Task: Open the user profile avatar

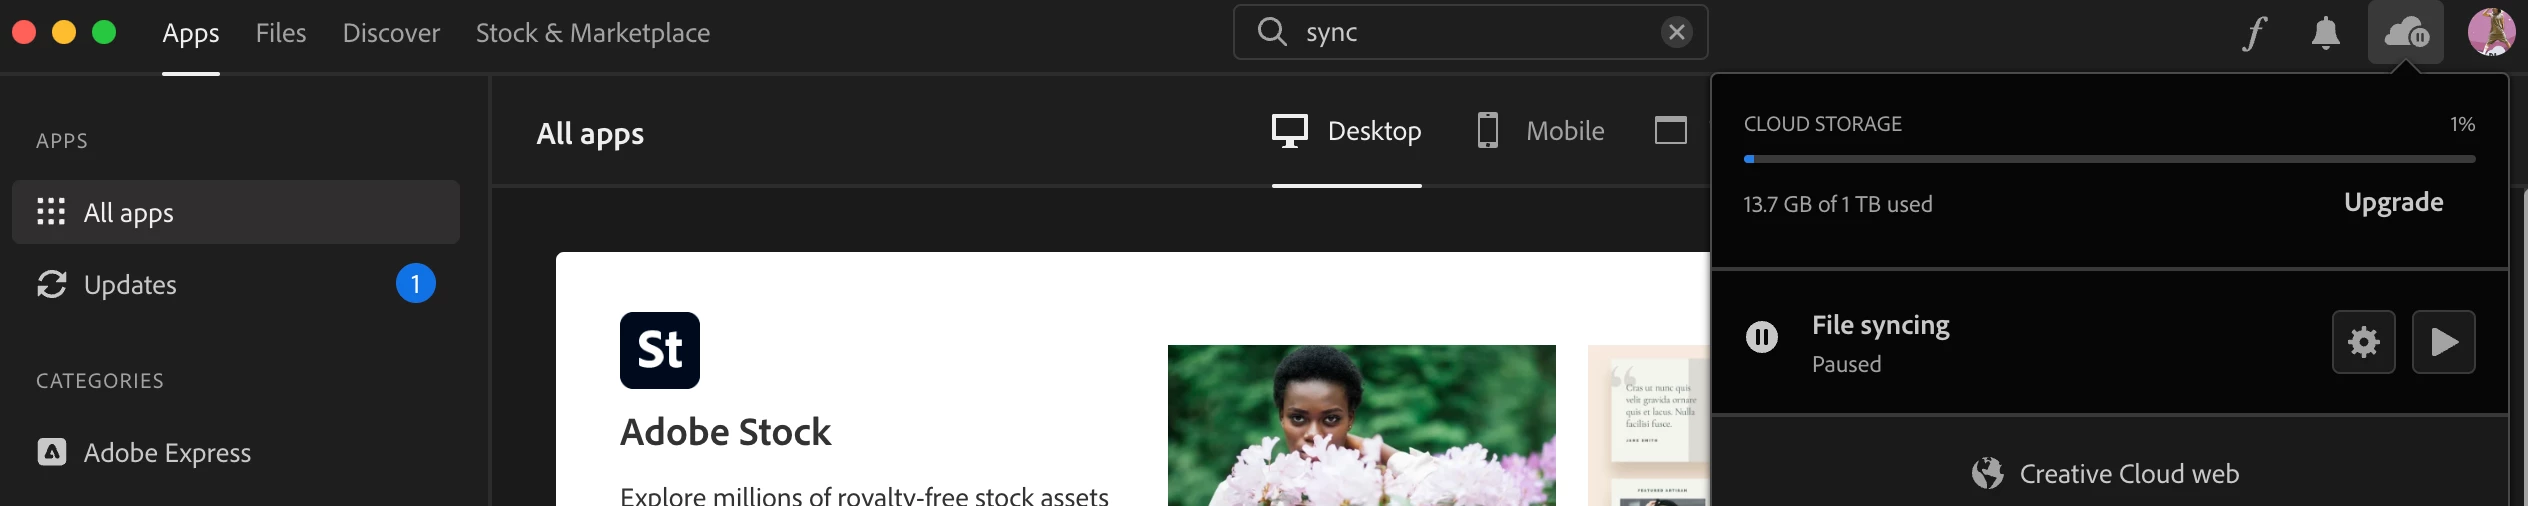Action: click(2492, 32)
